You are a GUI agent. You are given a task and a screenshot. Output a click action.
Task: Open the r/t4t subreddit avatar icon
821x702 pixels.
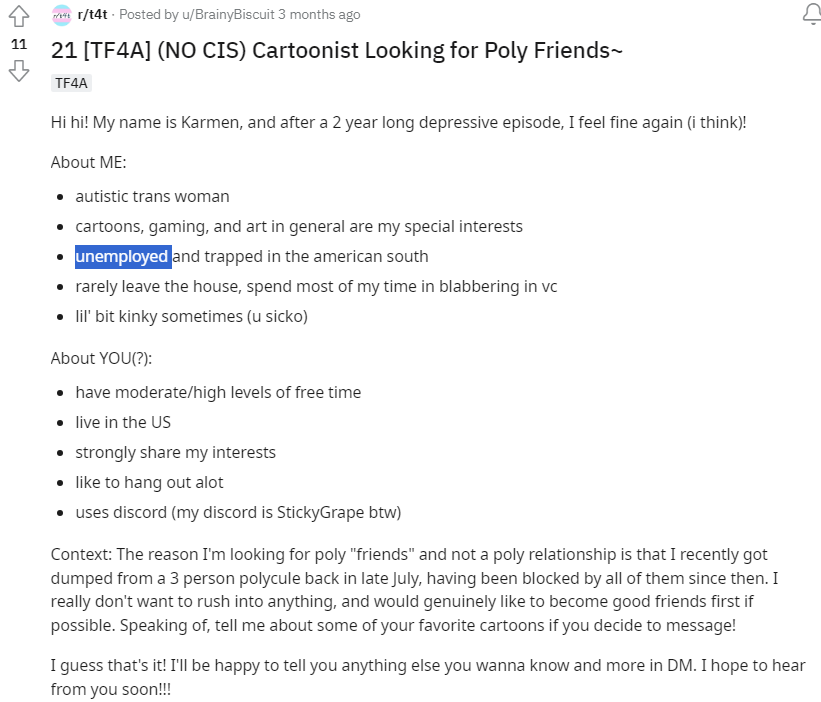62,15
